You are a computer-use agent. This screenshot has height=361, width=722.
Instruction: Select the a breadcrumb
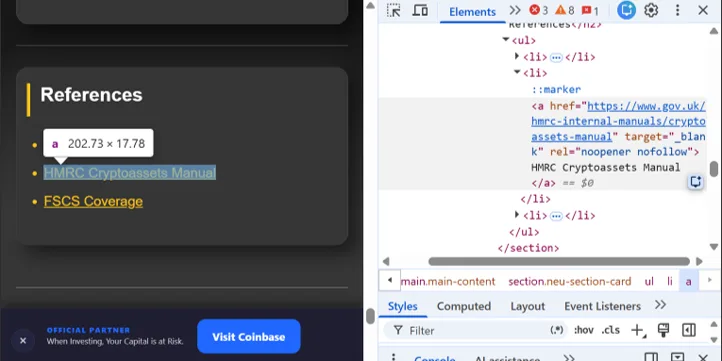click(x=688, y=281)
